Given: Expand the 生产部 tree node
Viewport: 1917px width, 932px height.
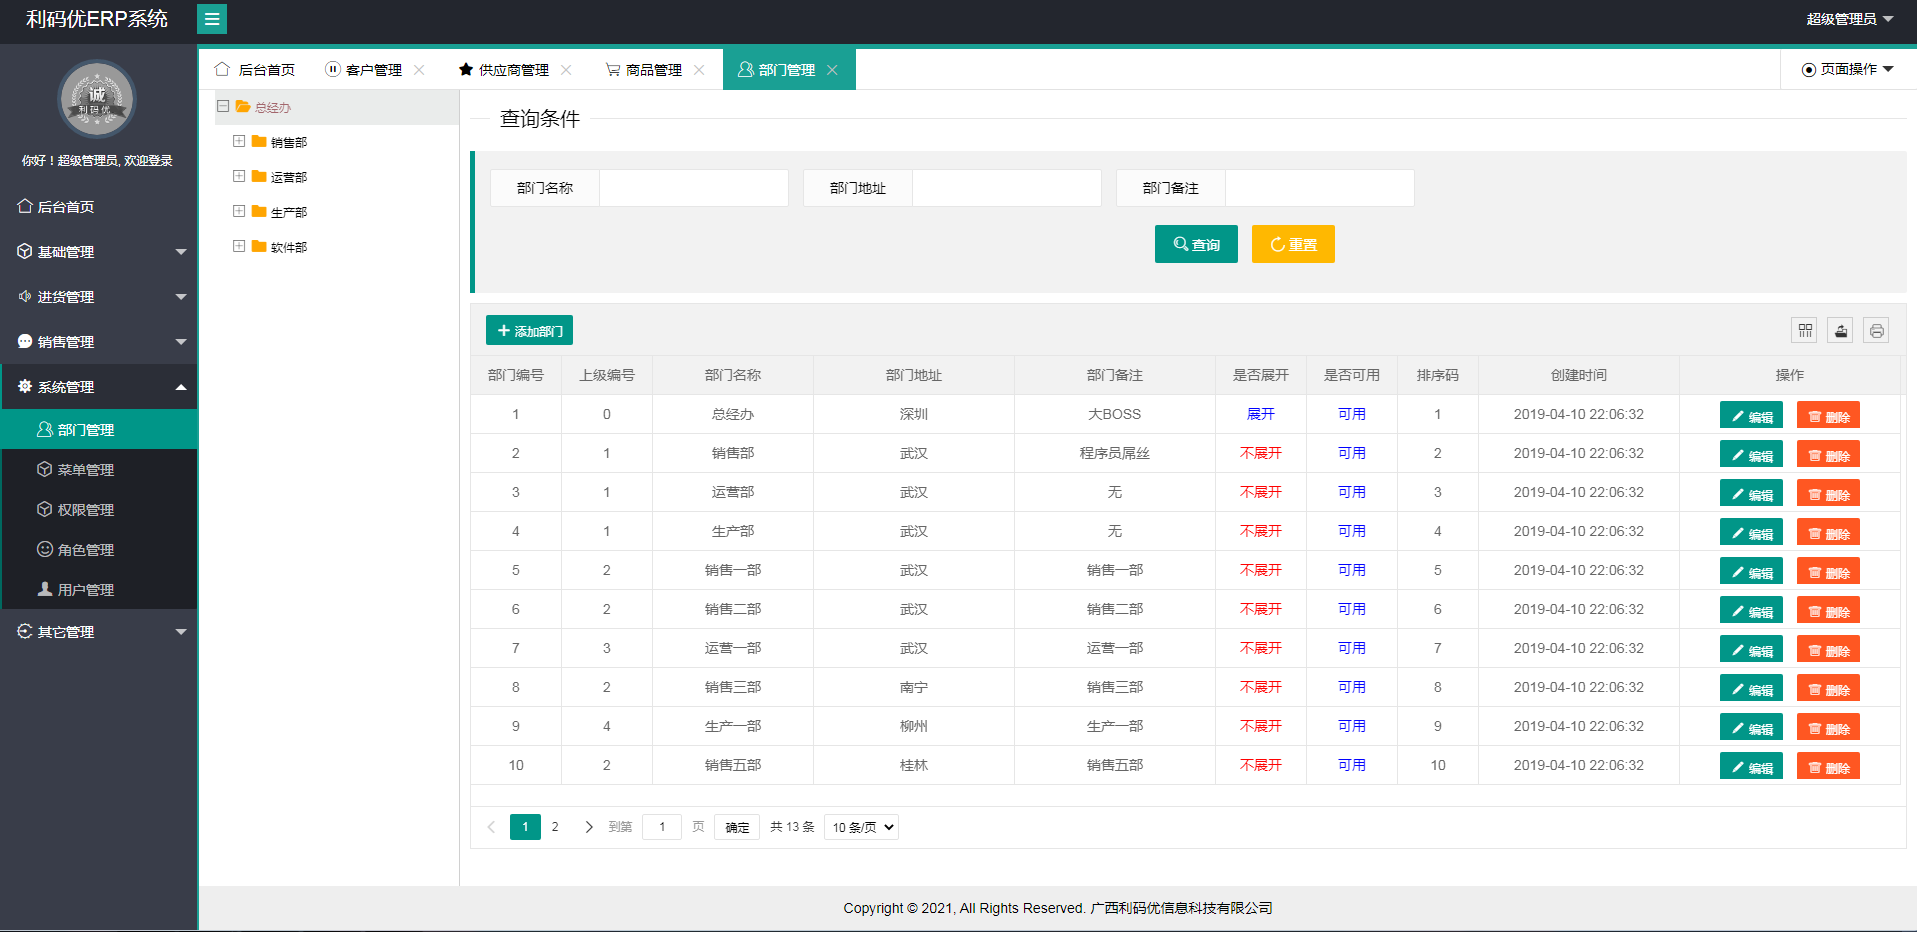Looking at the screenshot, I should coord(239,211).
